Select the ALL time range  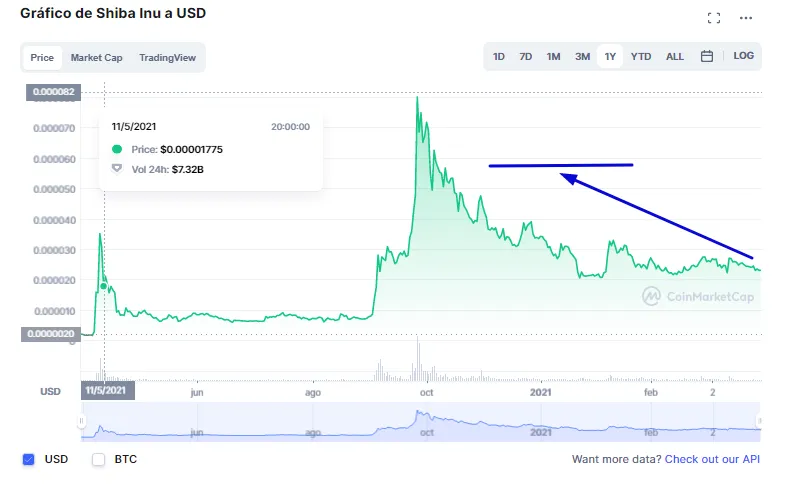pyautogui.click(x=675, y=57)
